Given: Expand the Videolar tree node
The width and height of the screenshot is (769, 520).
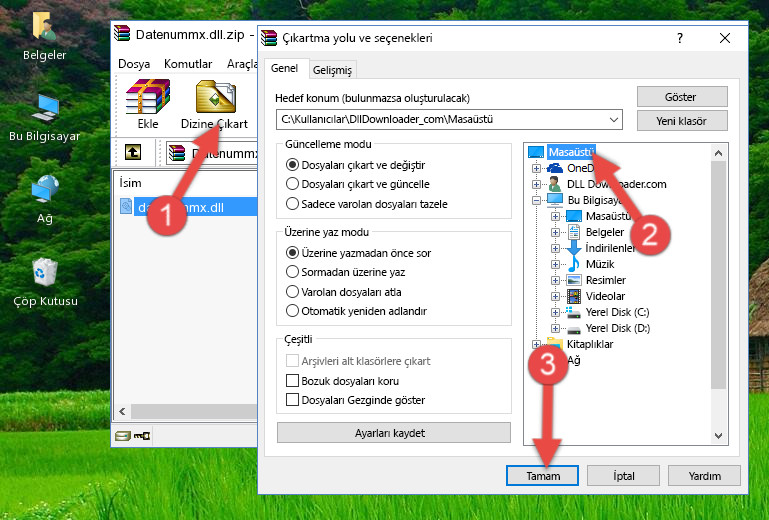Looking at the screenshot, I should 555,296.
